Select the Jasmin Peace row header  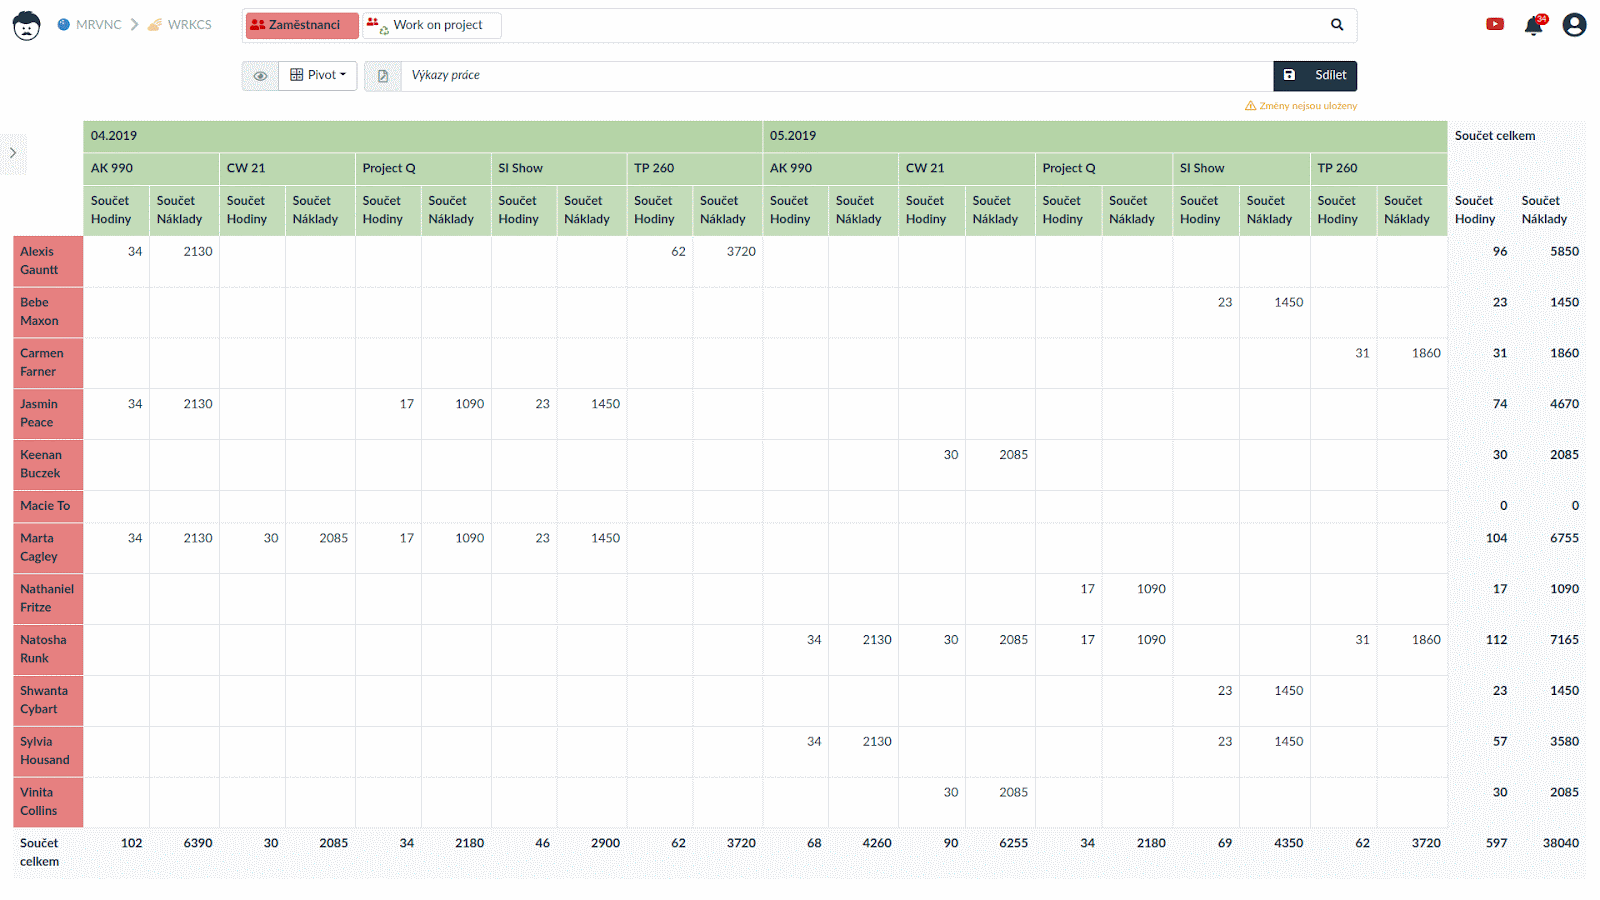pos(48,414)
